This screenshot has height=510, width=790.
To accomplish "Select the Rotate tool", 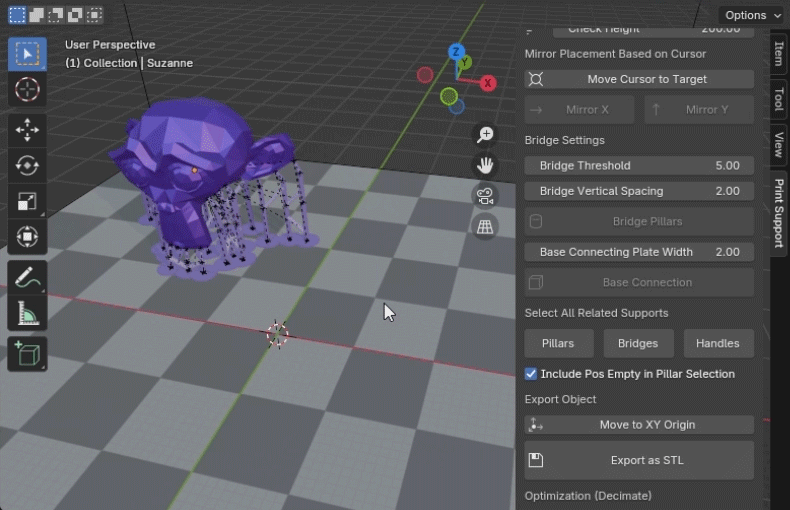I will [x=27, y=165].
